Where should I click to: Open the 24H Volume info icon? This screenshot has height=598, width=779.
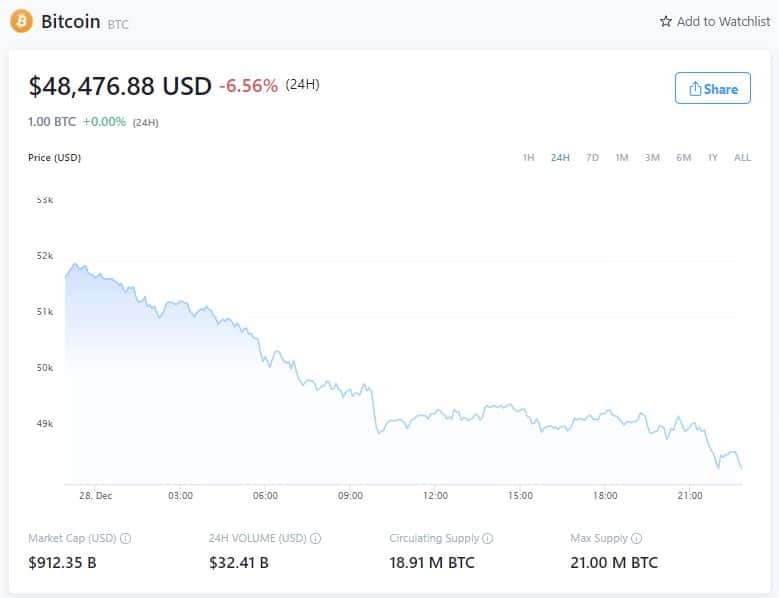315,538
